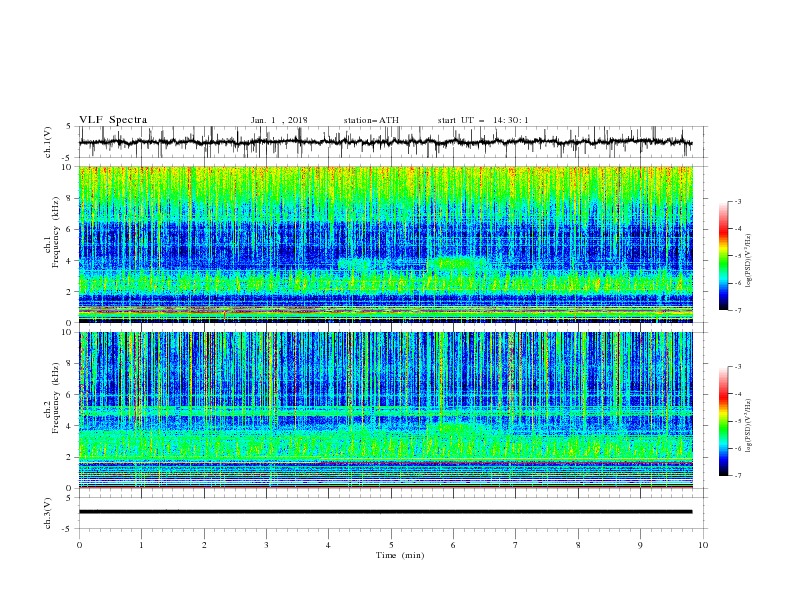Screen dimensions: 792x612
Task: Click the ch.1 voltage waveform trace
Action: pyautogui.click(x=386, y=142)
